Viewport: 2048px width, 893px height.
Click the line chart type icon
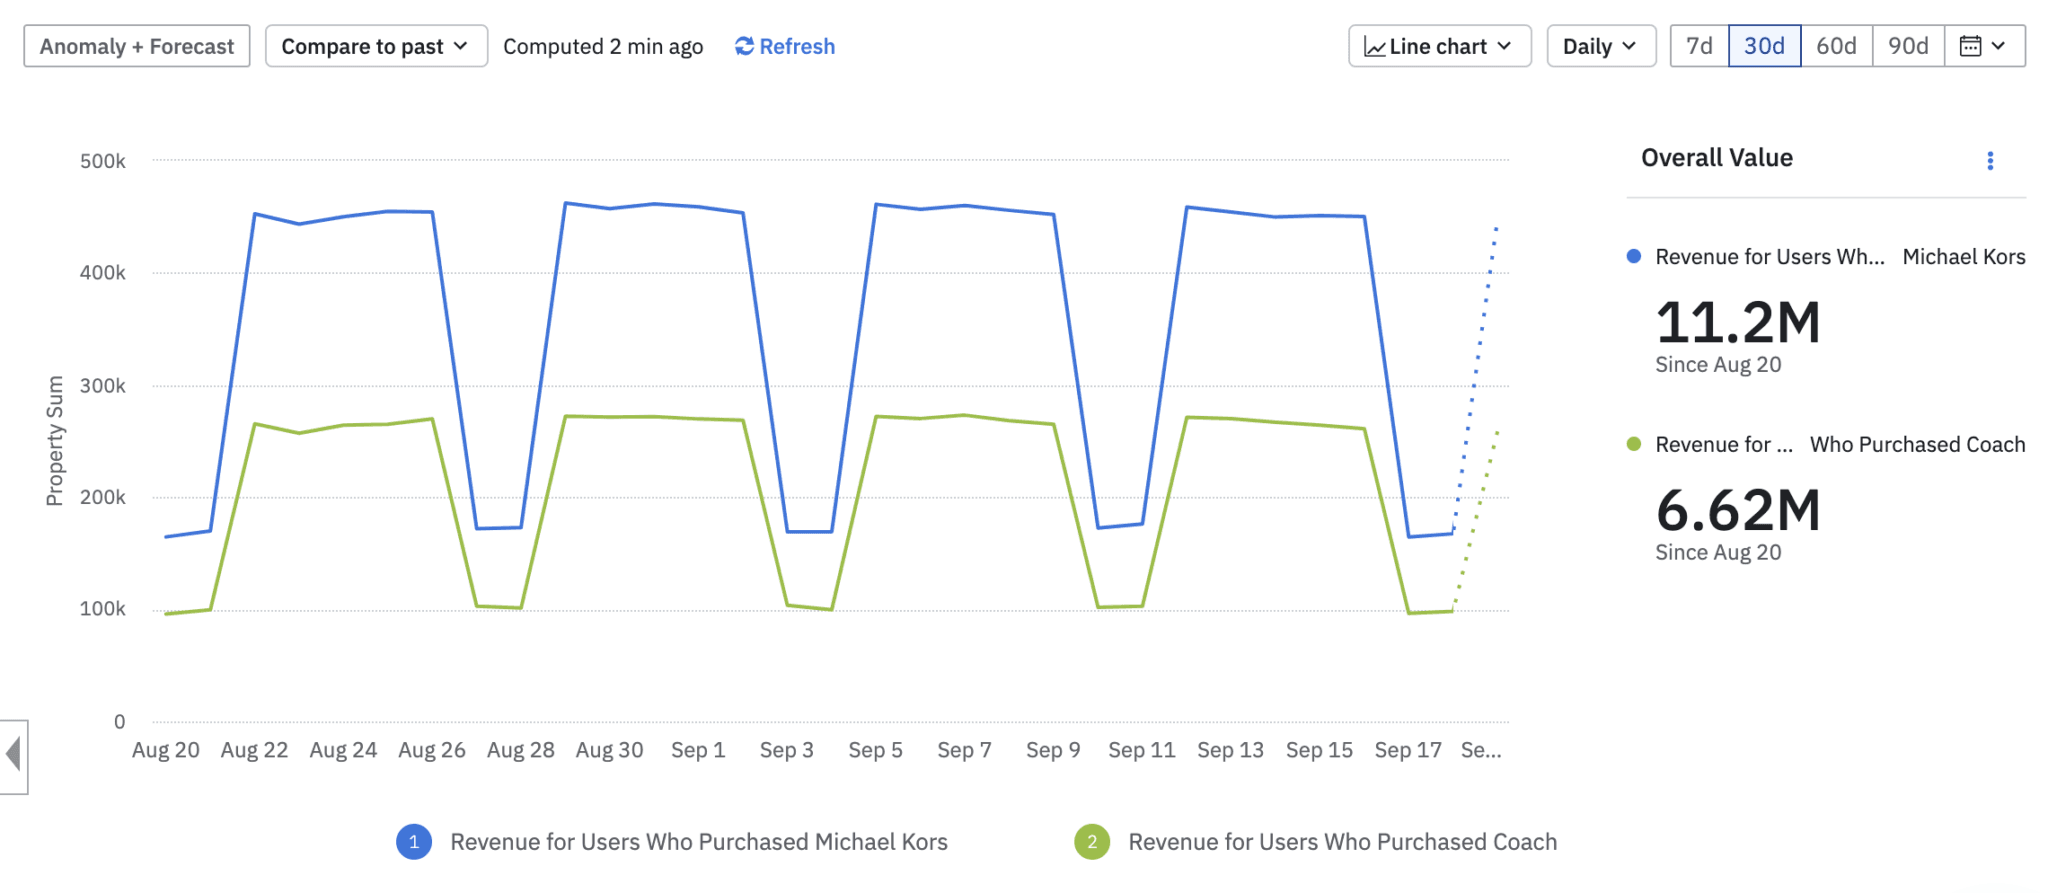[1375, 47]
